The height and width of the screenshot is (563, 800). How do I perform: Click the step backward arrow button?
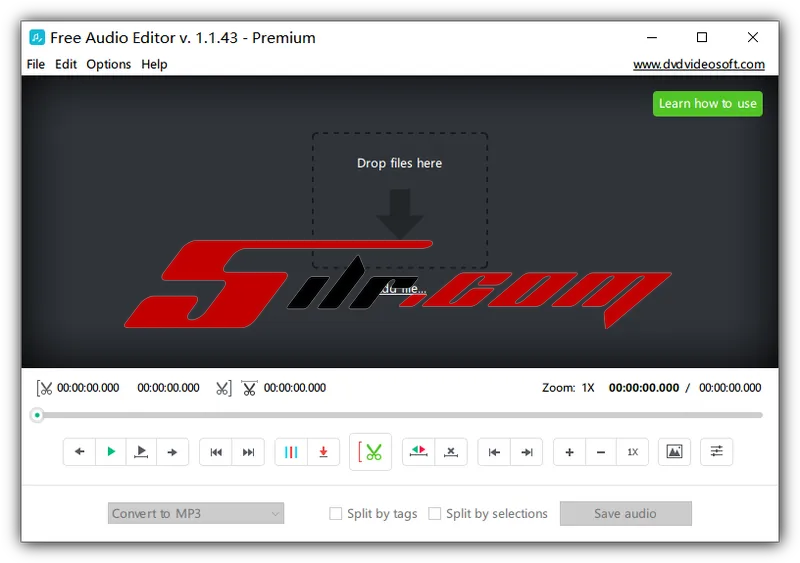(x=80, y=452)
